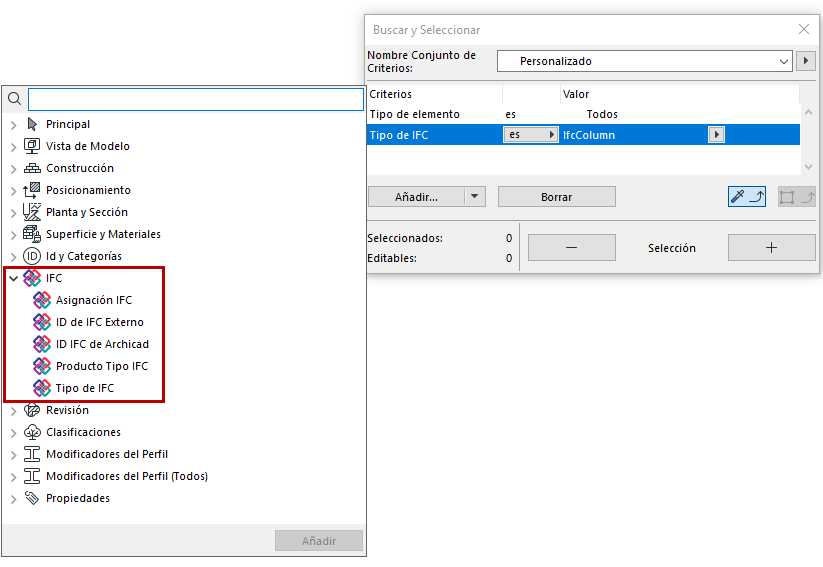Collapse the IFC group

click(14, 279)
